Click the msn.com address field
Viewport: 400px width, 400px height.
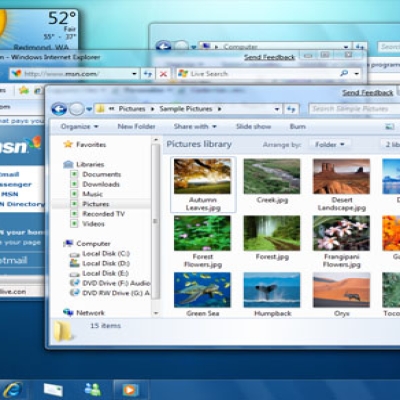pyautogui.click(x=73, y=74)
